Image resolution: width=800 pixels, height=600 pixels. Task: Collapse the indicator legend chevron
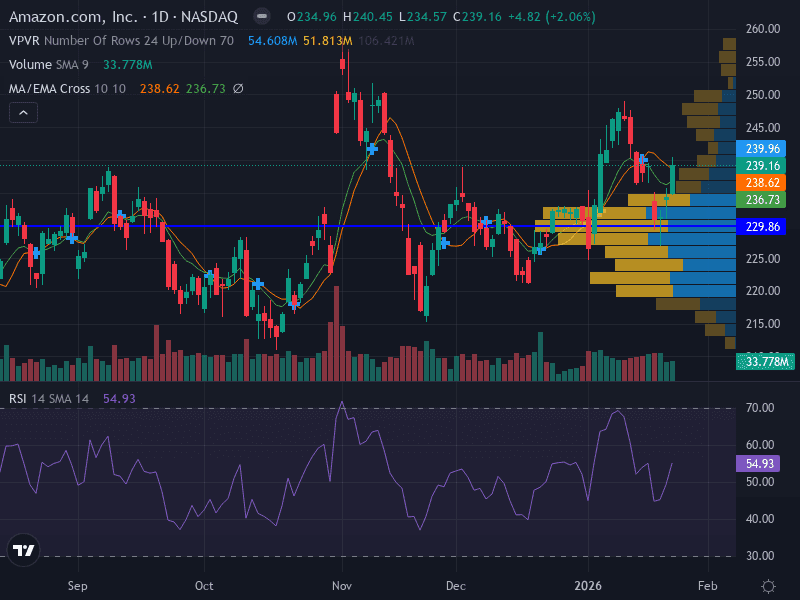coord(23,113)
